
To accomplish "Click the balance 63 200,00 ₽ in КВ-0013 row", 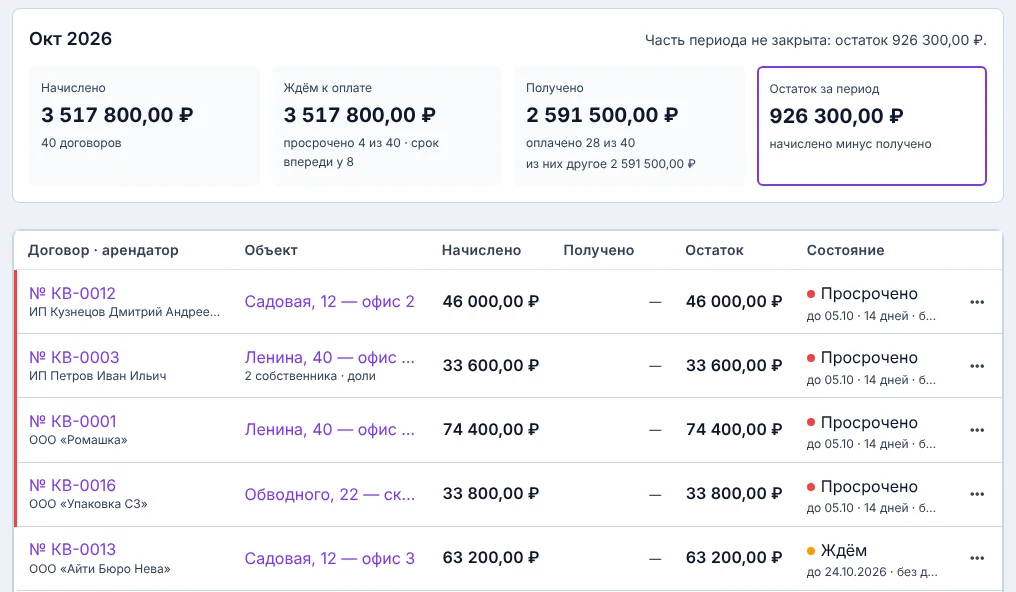I will pyautogui.click(x=734, y=558).
